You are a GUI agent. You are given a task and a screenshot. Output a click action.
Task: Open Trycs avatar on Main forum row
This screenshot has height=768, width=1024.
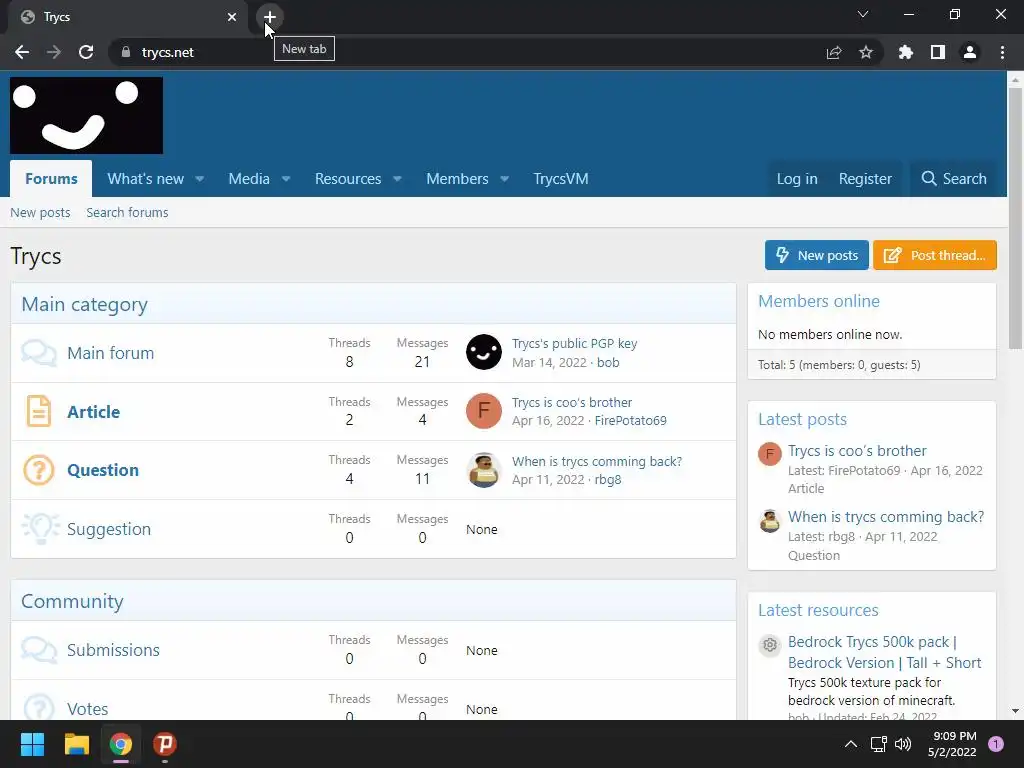[484, 353]
